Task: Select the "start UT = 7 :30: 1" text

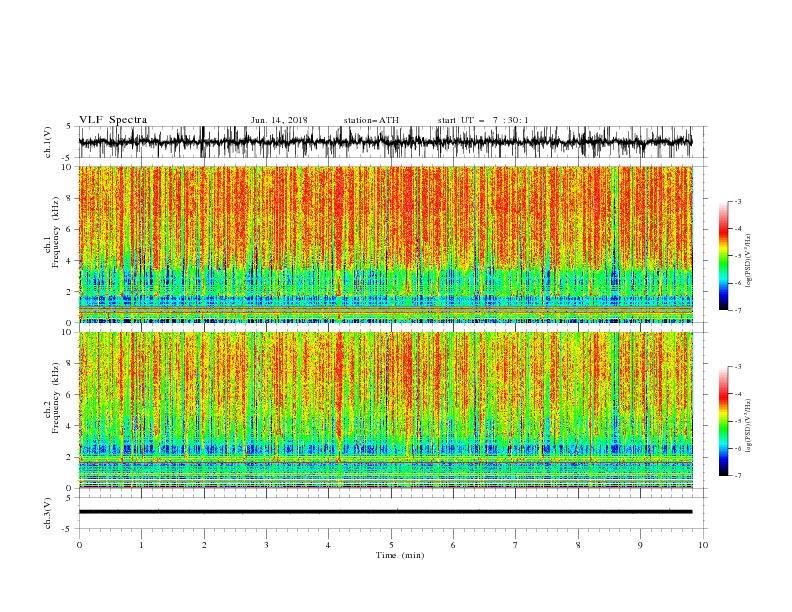Action: tap(483, 120)
